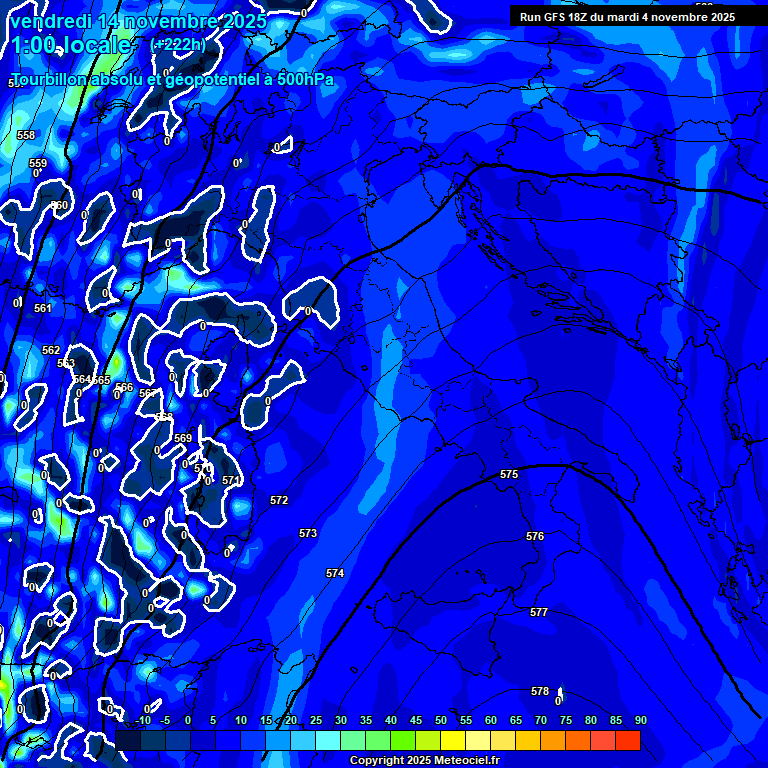
Task: Click the 573 geopotential contour label
Action: pyautogui.click(x=308, y=534)
